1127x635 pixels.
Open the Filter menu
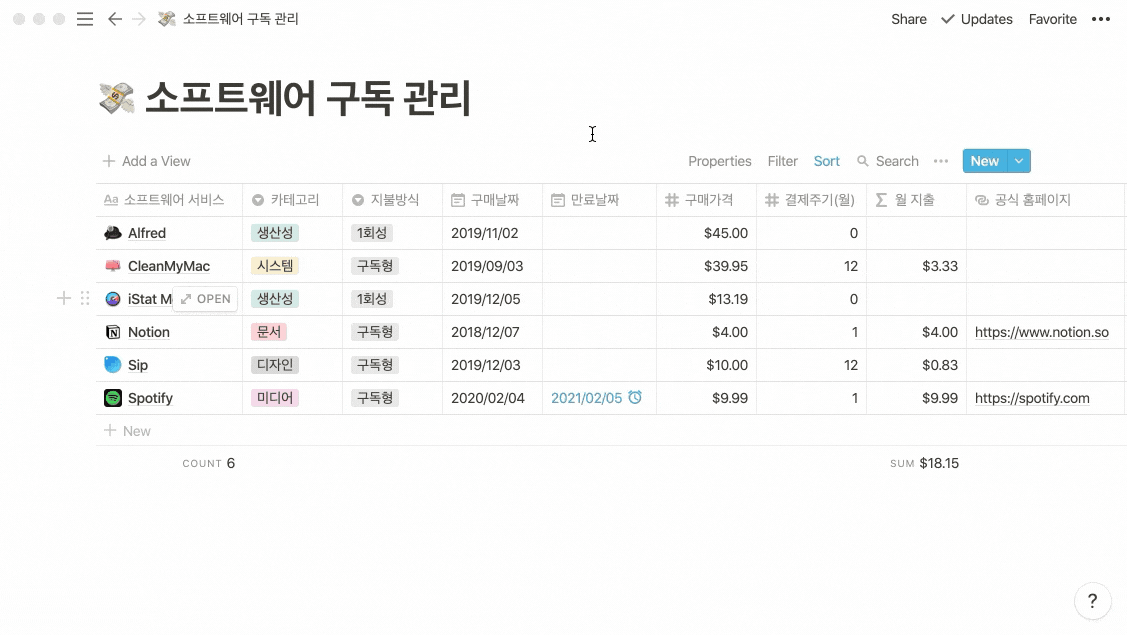783,161
